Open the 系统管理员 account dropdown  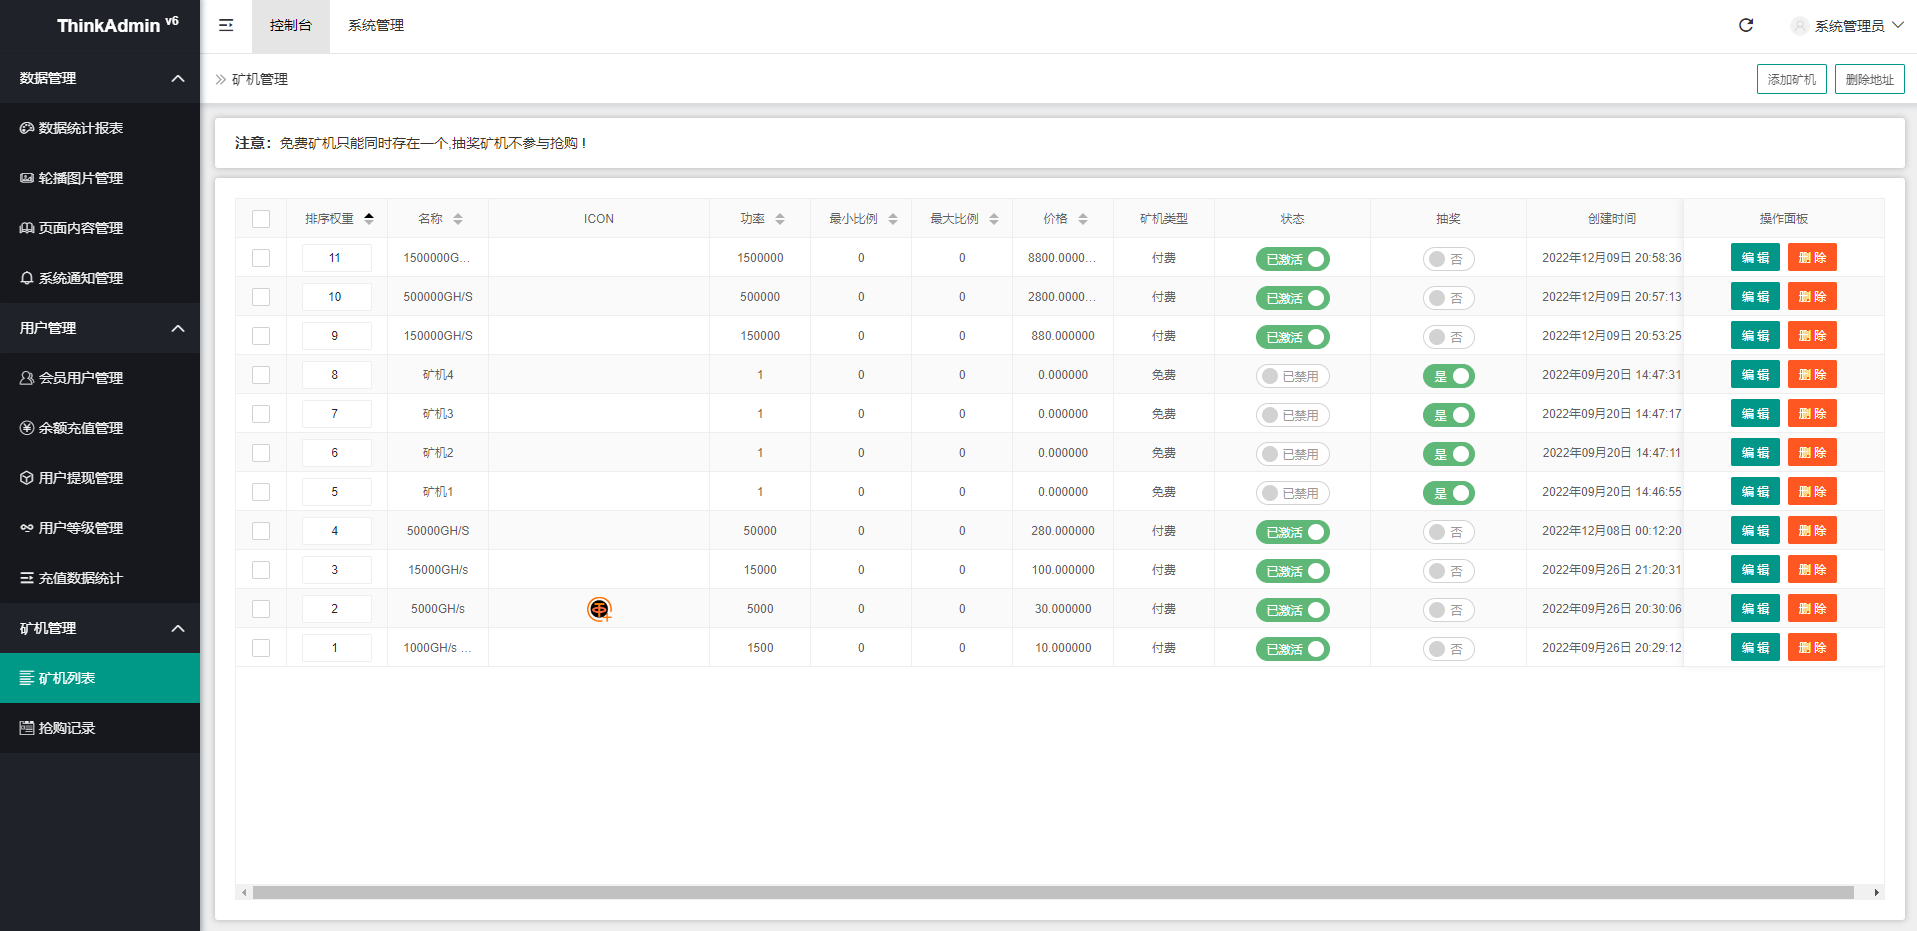pos(1848,26)
